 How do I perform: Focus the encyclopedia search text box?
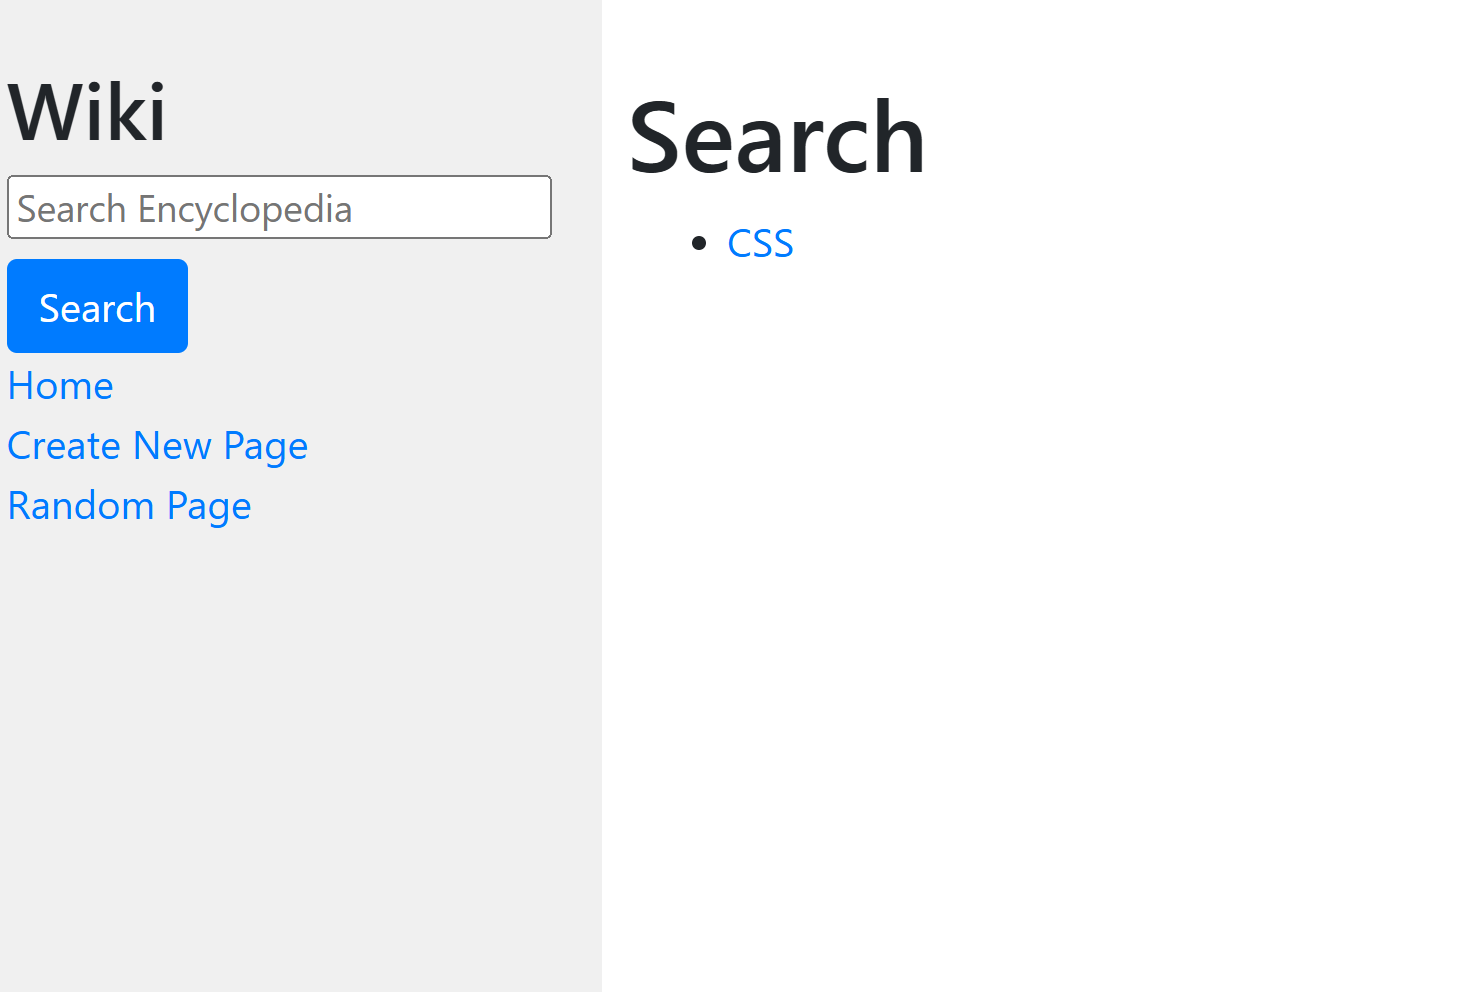[279, 207]
